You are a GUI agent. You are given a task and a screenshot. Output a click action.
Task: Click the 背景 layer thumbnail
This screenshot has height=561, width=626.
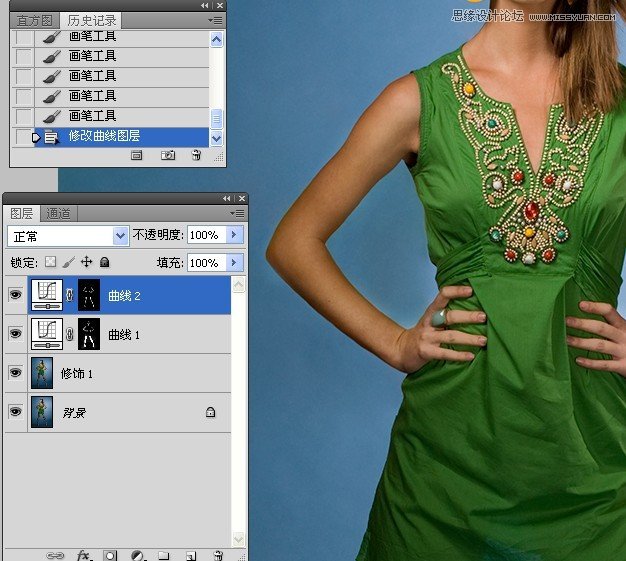(x=44, y=411)
